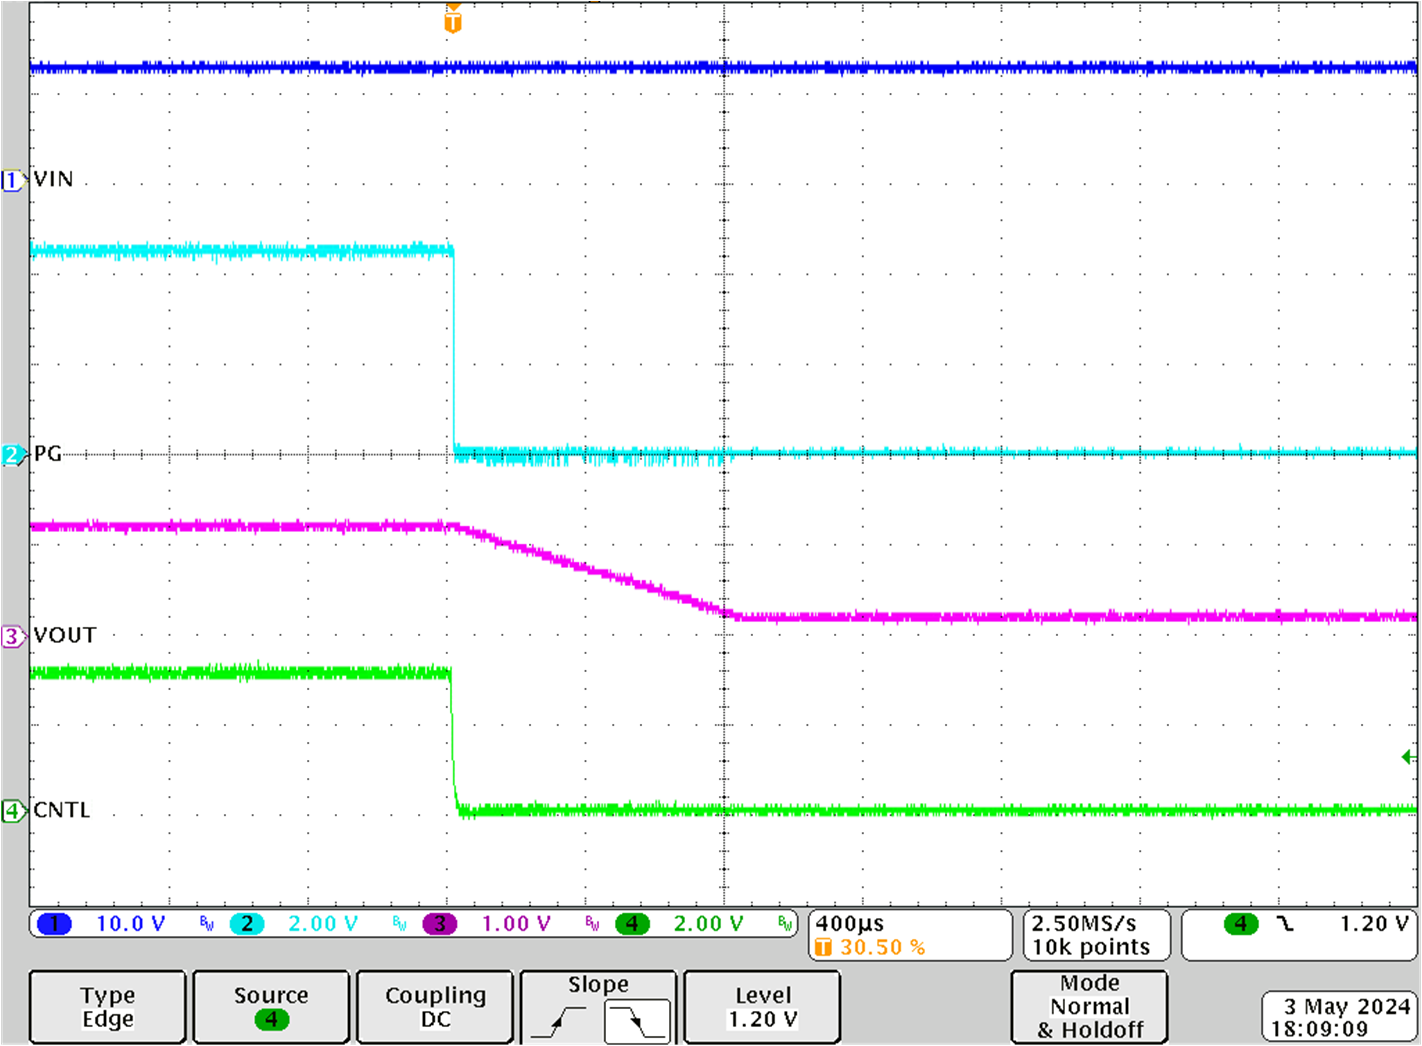
Task: Select the magenta channel 3 badge
Action: [440, 923]
